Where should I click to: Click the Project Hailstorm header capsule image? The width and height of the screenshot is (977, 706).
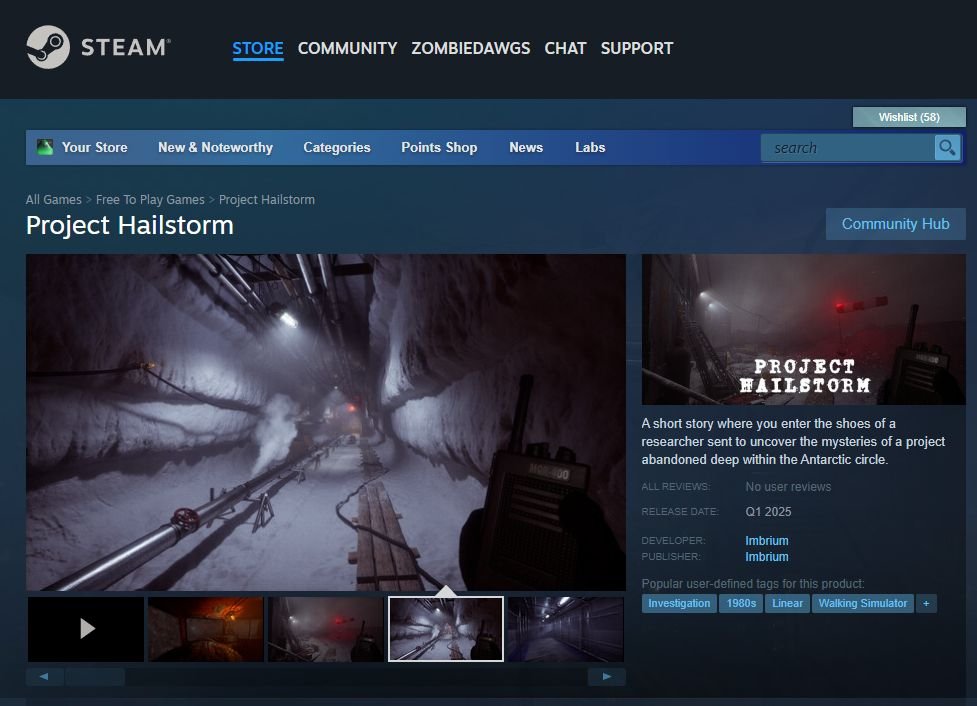(804, 329)
